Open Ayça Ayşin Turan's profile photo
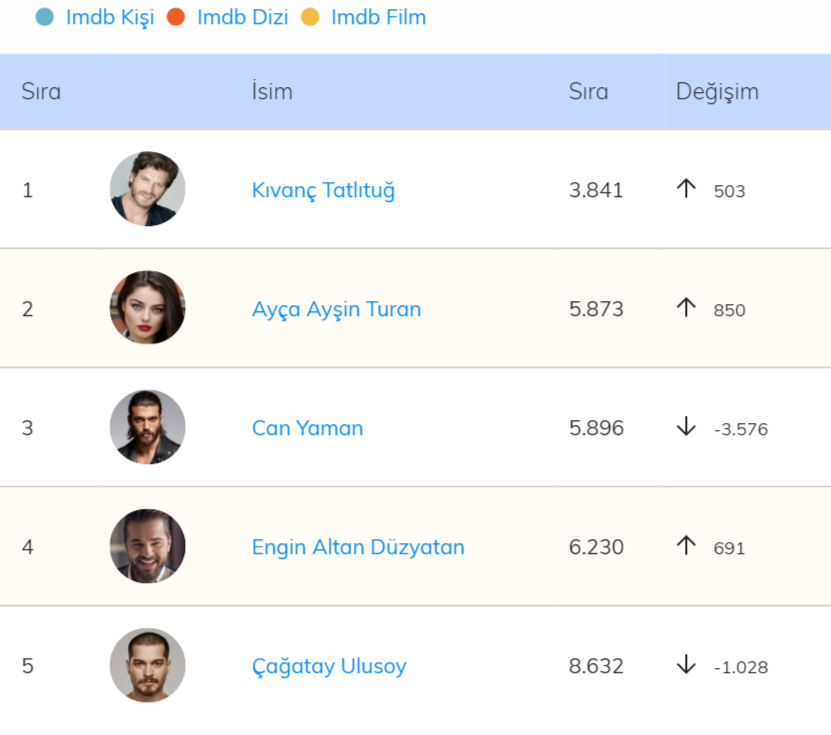This screenshot has height=735, width=831. click(x=147, y=308)
